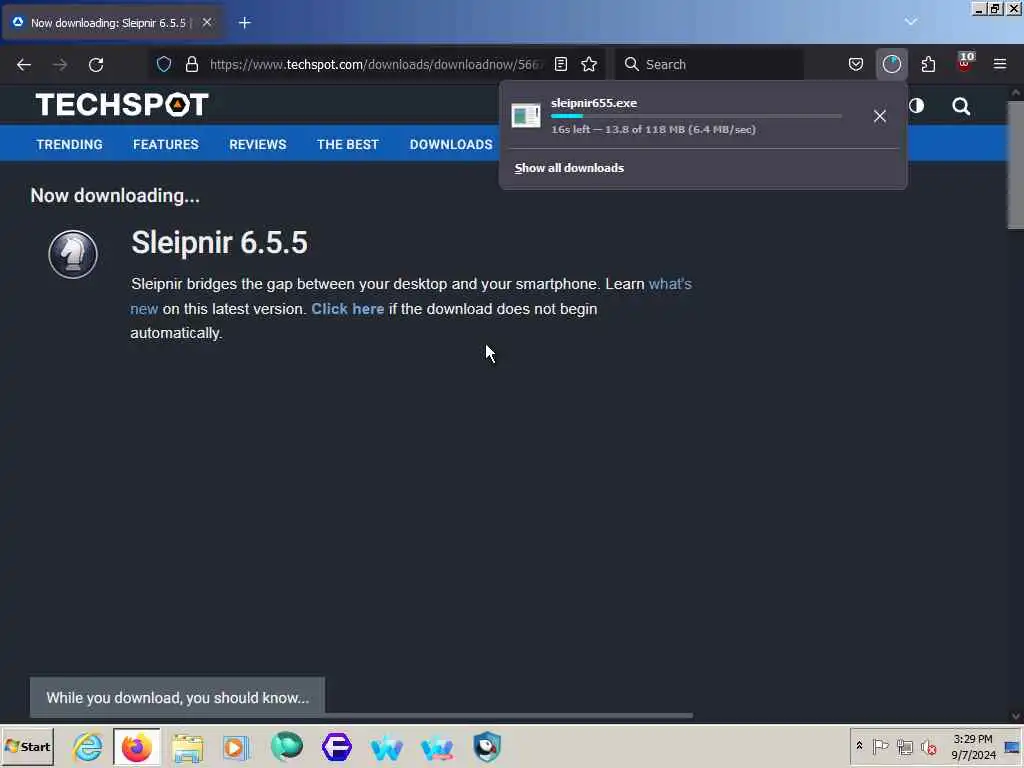Viewport: 1024px width, 768px height.
Task: Open Windows Media Player from taskbar
Action: pos(236,747)
